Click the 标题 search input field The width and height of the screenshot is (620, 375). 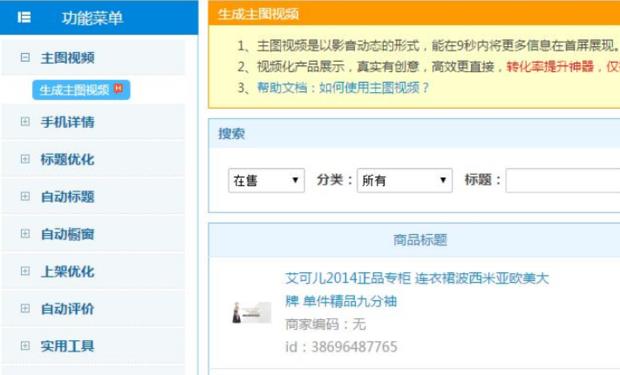coord(563,180)
